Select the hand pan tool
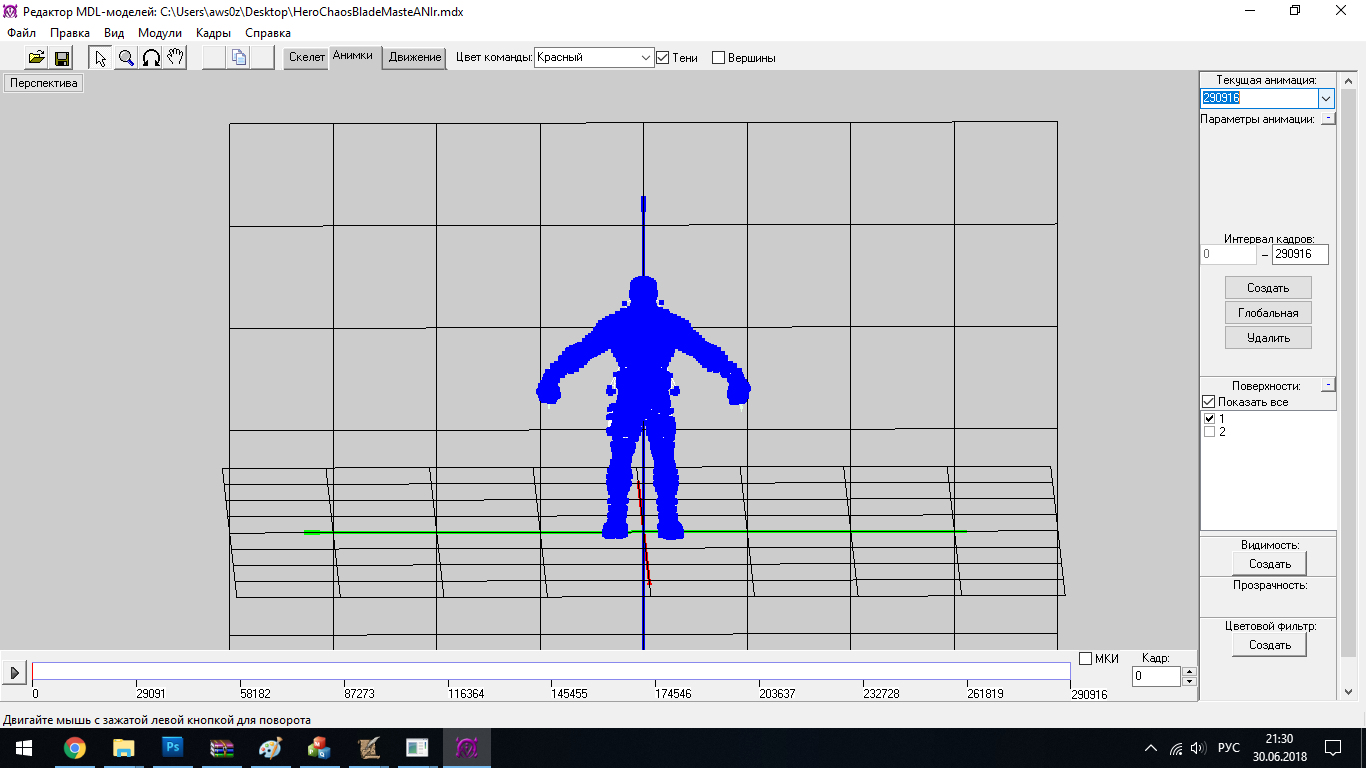The width and height of the screenshot is (1366, 768). coord(175,58)
